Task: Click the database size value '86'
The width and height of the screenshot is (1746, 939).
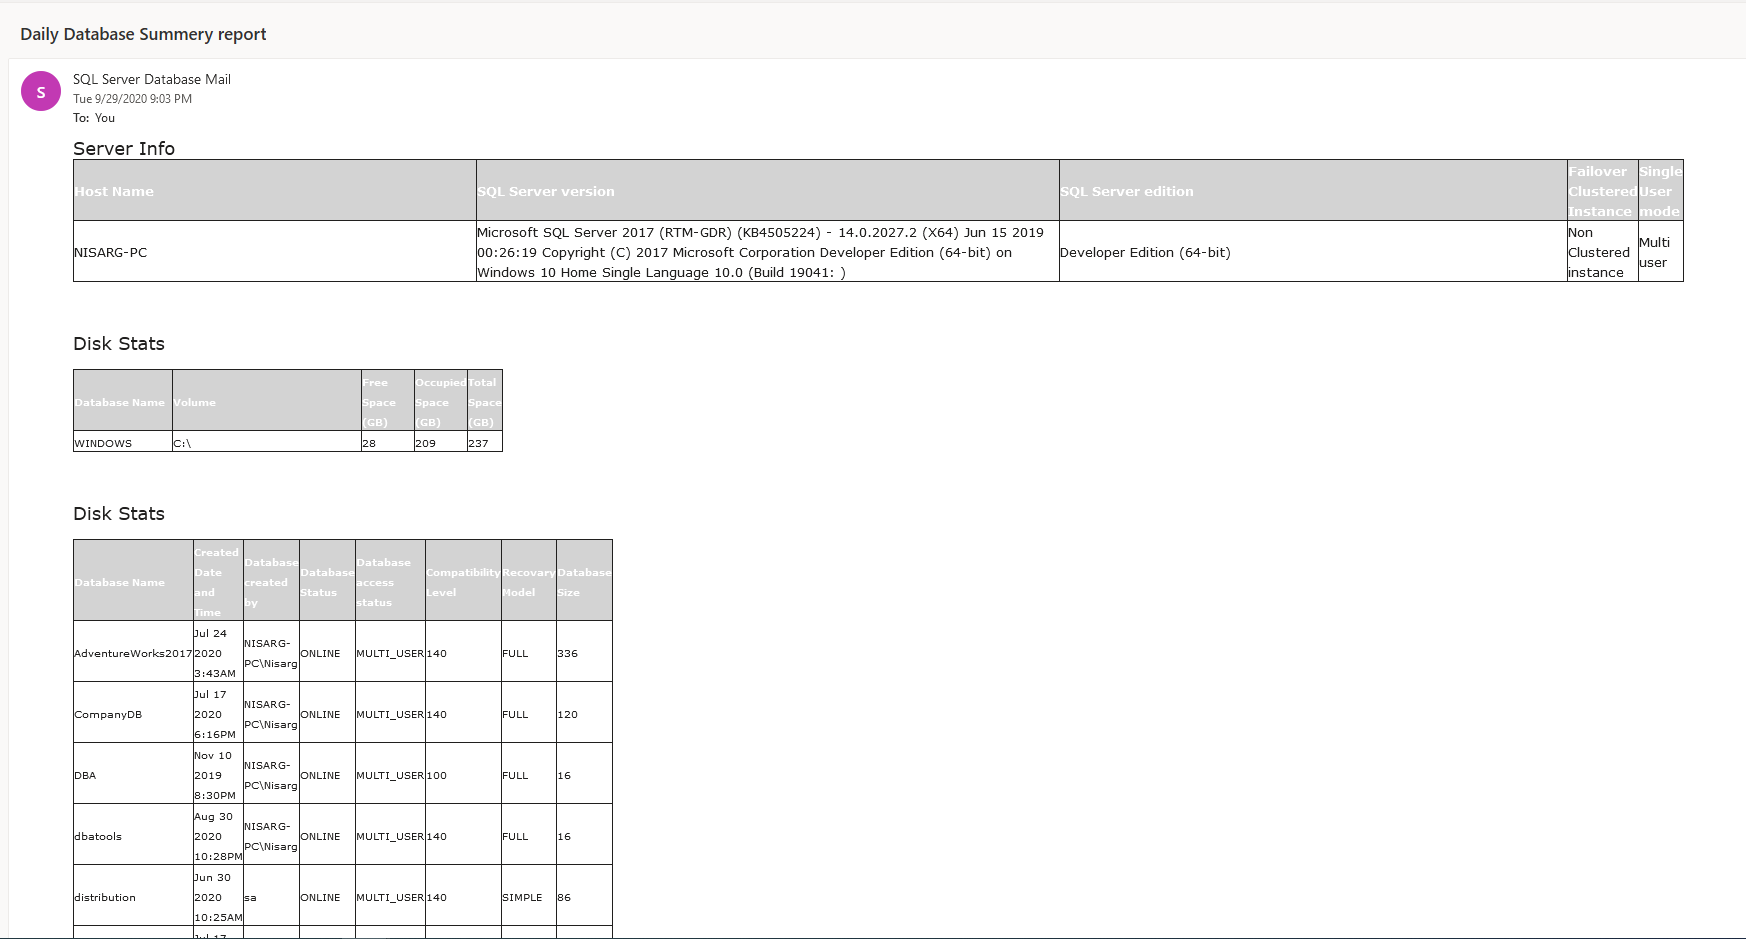Action: [584, 896]
